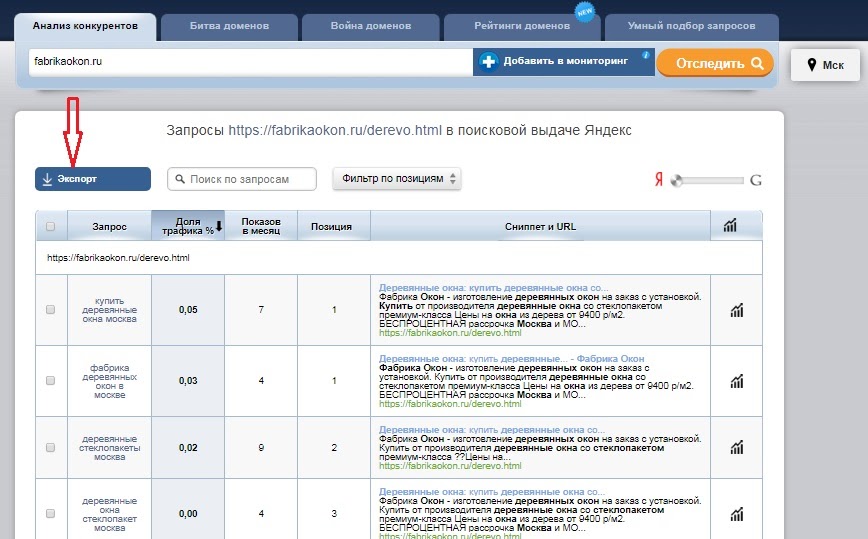Click the magnifier icon on the Отследить button
The width and height of the screenshot is (868, 539).
tap(757, 63)
